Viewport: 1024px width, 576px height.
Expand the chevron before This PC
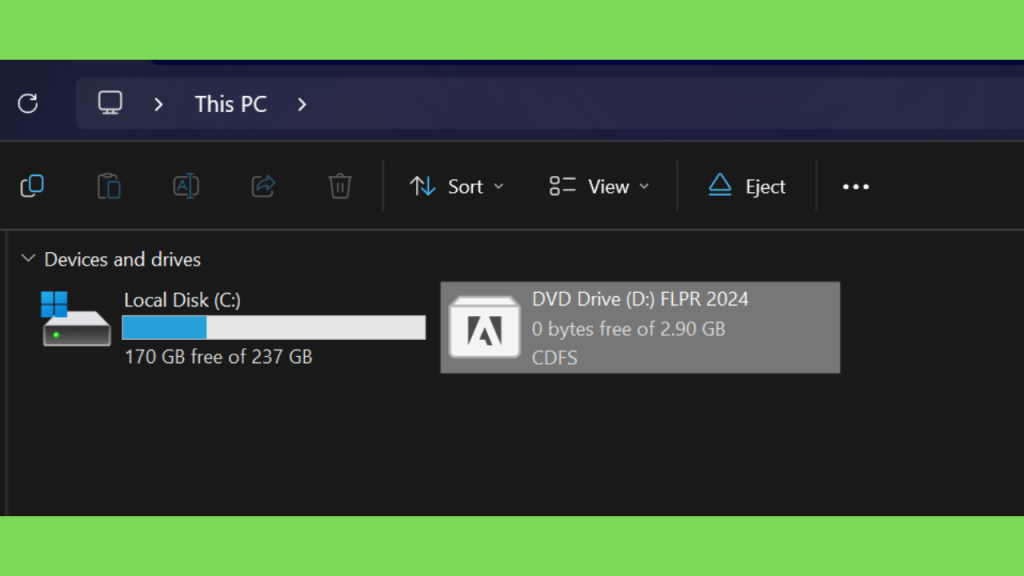[x=159, y=104]
